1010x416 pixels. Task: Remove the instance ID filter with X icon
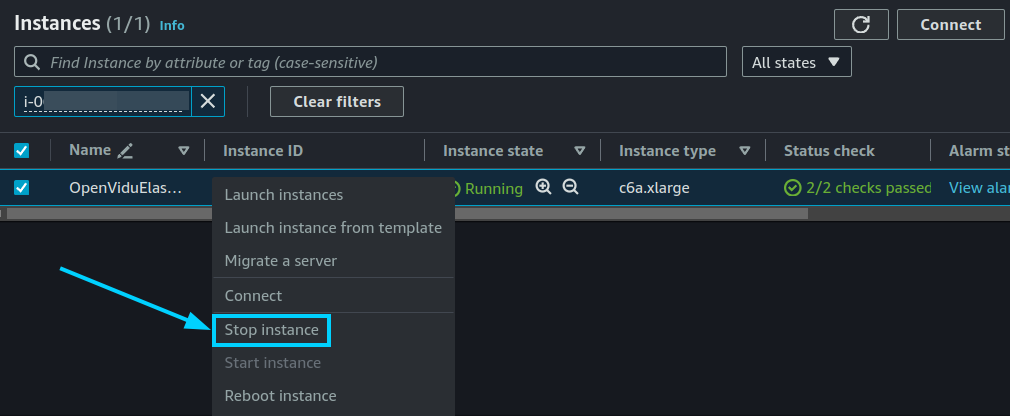pyautogui.click(x=207, y=101)
